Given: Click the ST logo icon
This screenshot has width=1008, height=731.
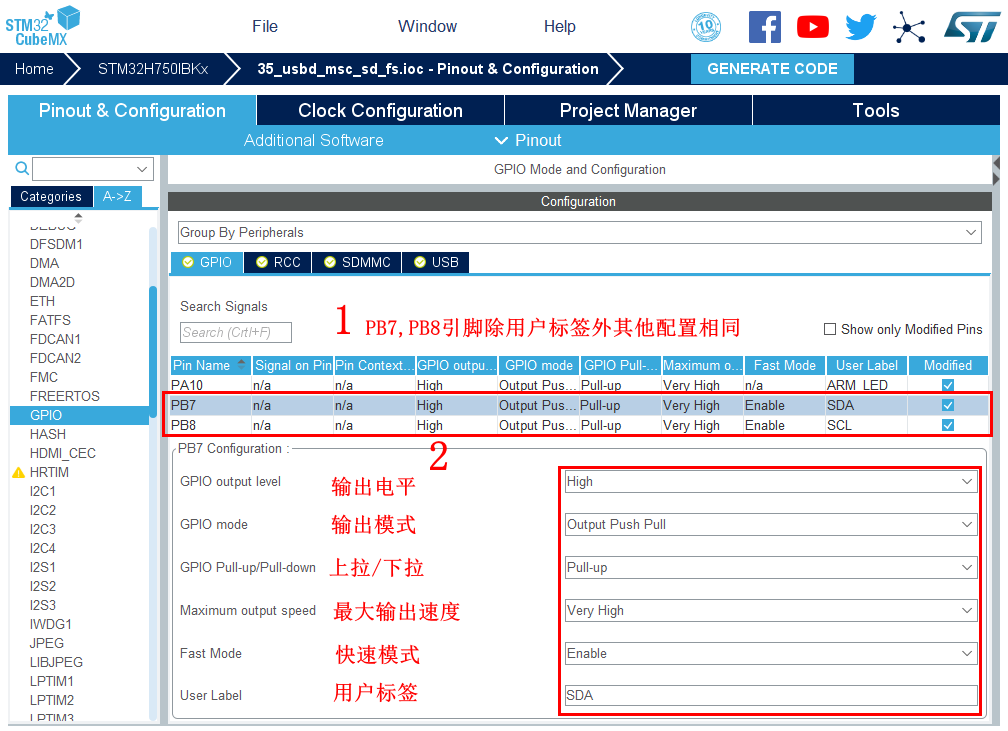Looking at the screenshot, I should [971, 27].
